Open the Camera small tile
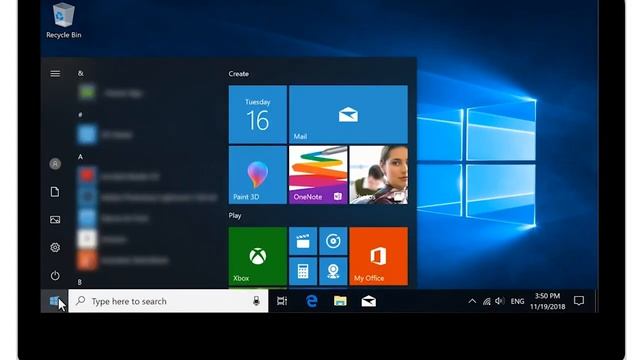 tap(333, 271)
